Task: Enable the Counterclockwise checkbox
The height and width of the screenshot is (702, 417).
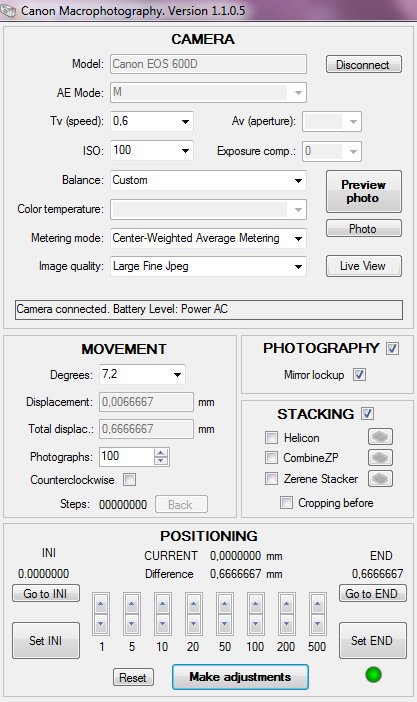Action: coord(129,479)
